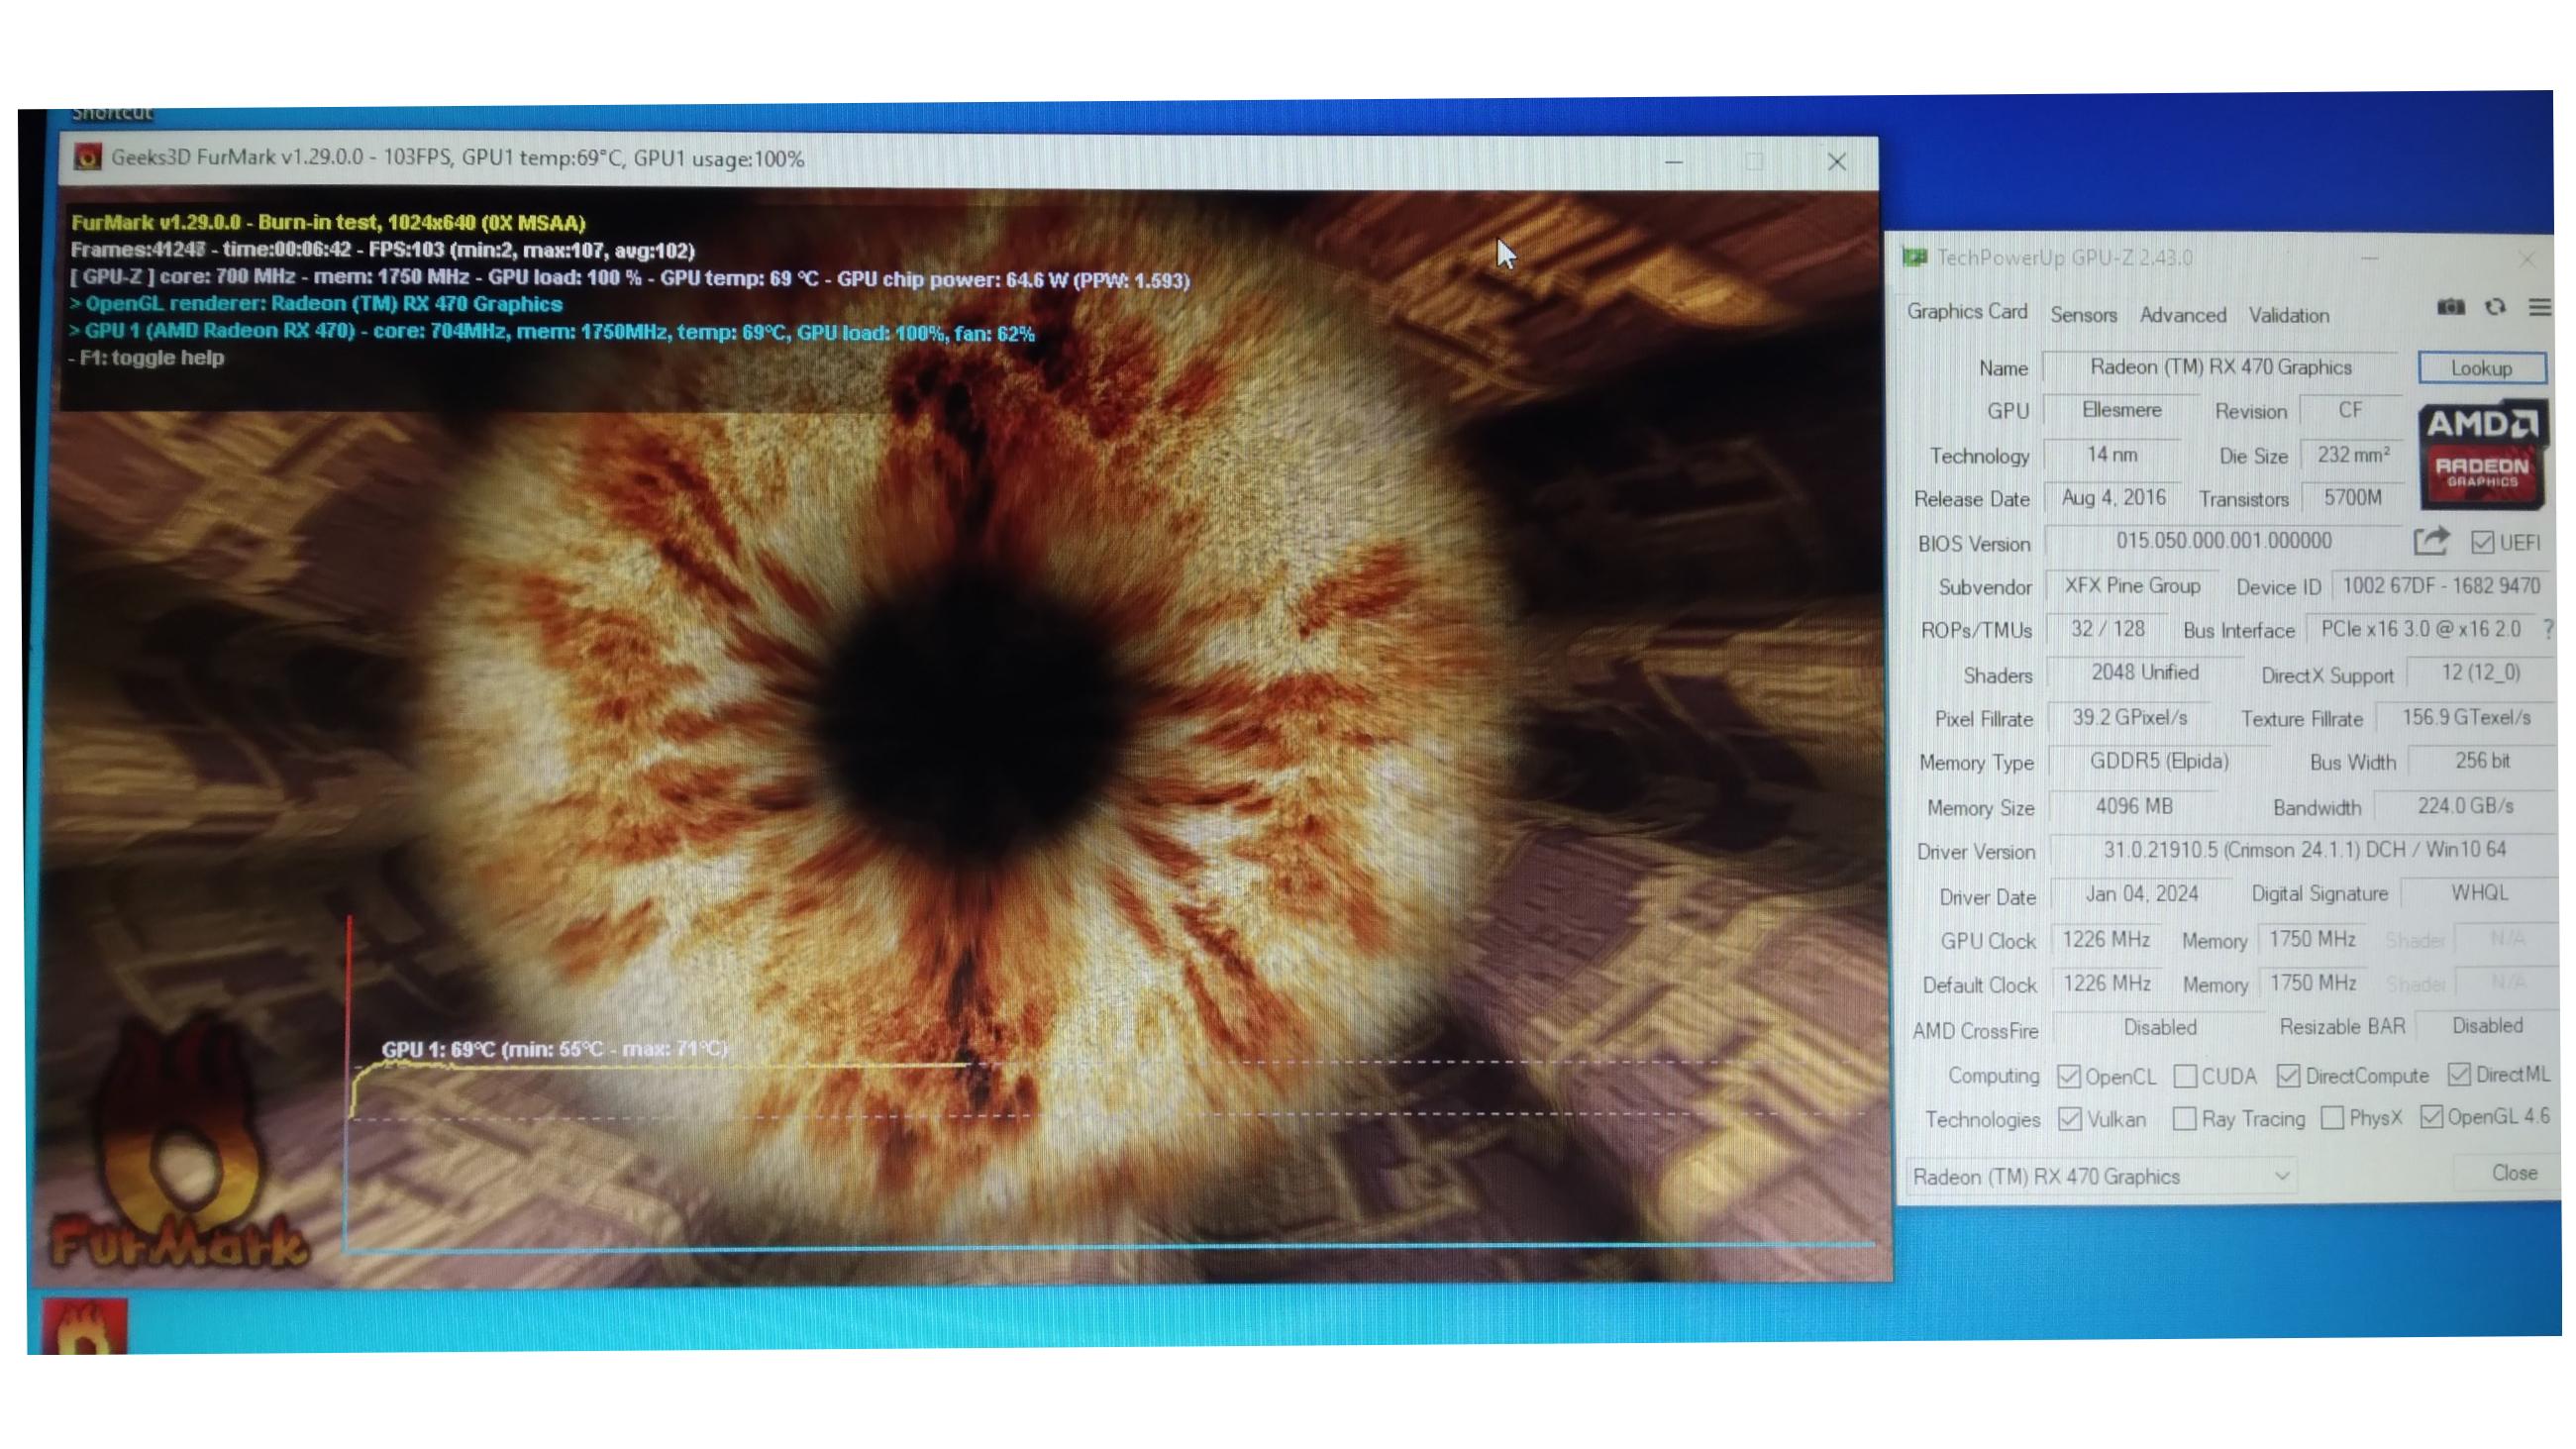Click the FurMark title bar flame icon

click(x=88, y=158)
